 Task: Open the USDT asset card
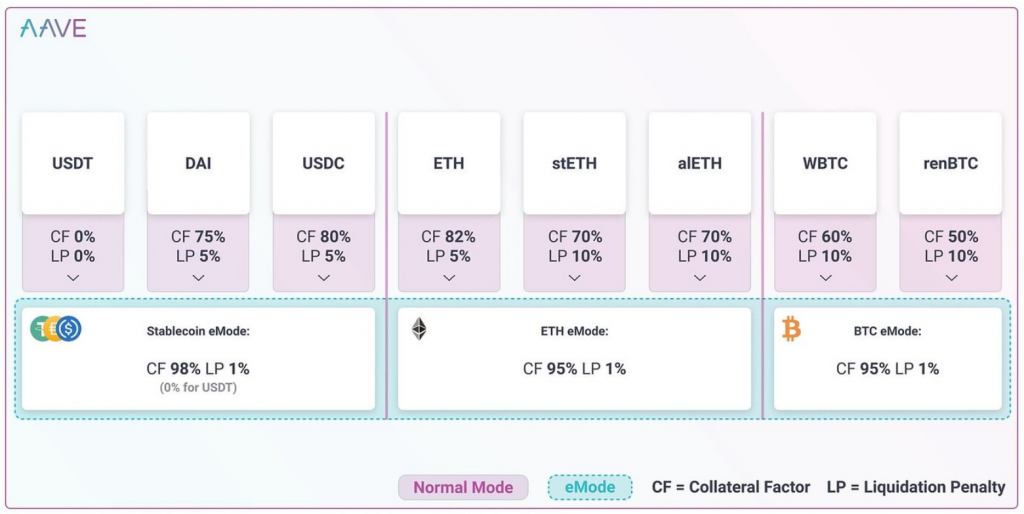(x=73, y=163)
